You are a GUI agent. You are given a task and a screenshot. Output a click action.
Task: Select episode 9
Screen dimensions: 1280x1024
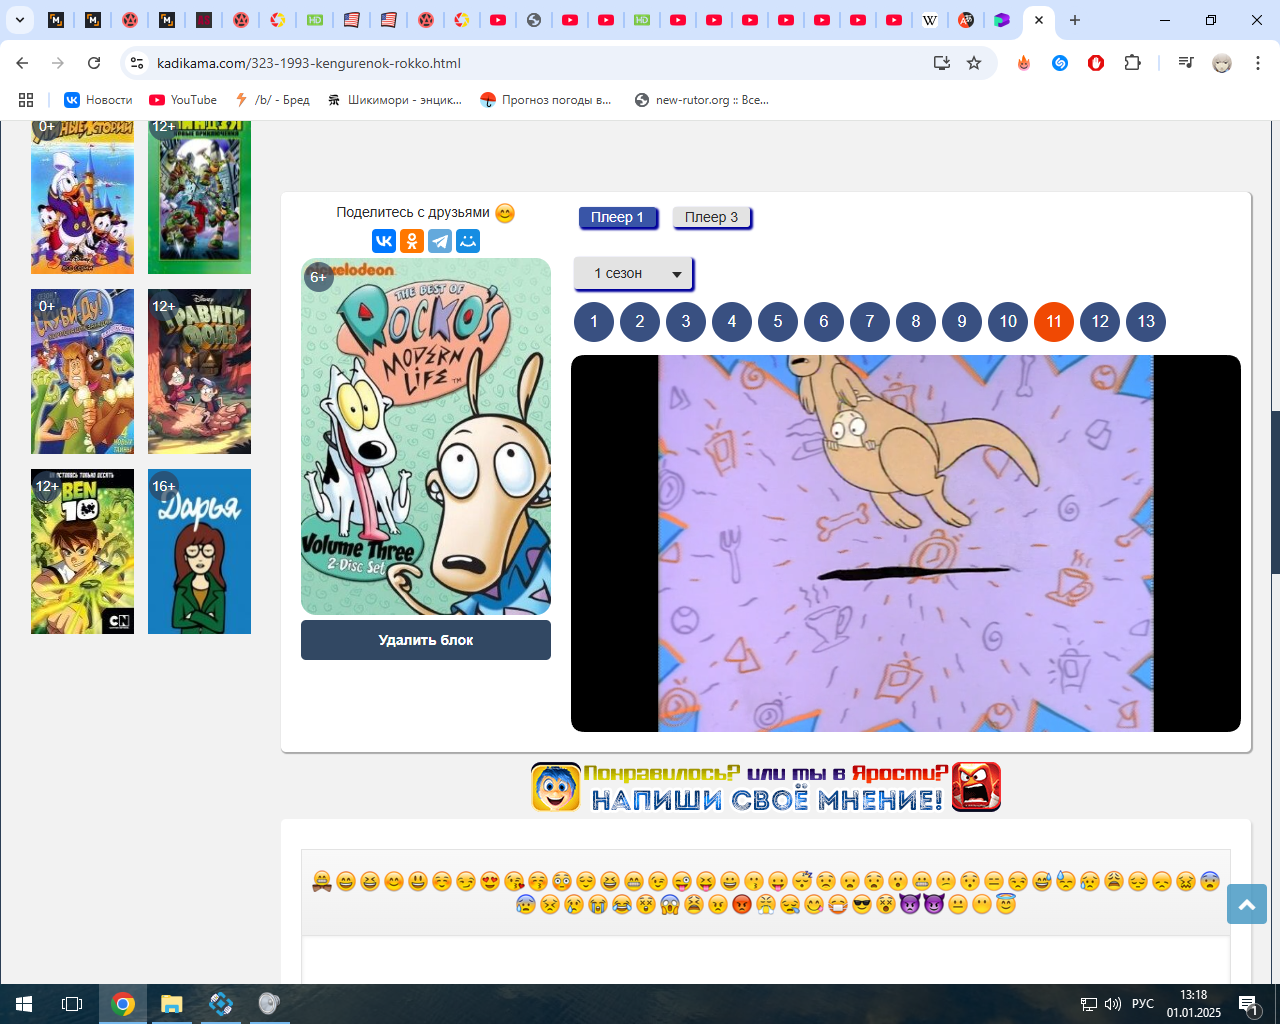[x=962, y=321]
